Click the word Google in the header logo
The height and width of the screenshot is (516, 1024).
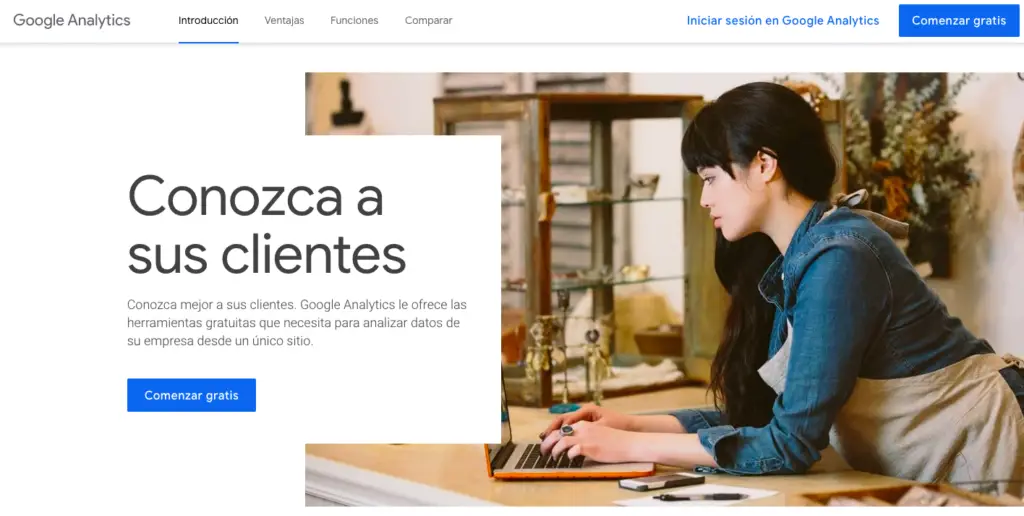click(39, 20)
